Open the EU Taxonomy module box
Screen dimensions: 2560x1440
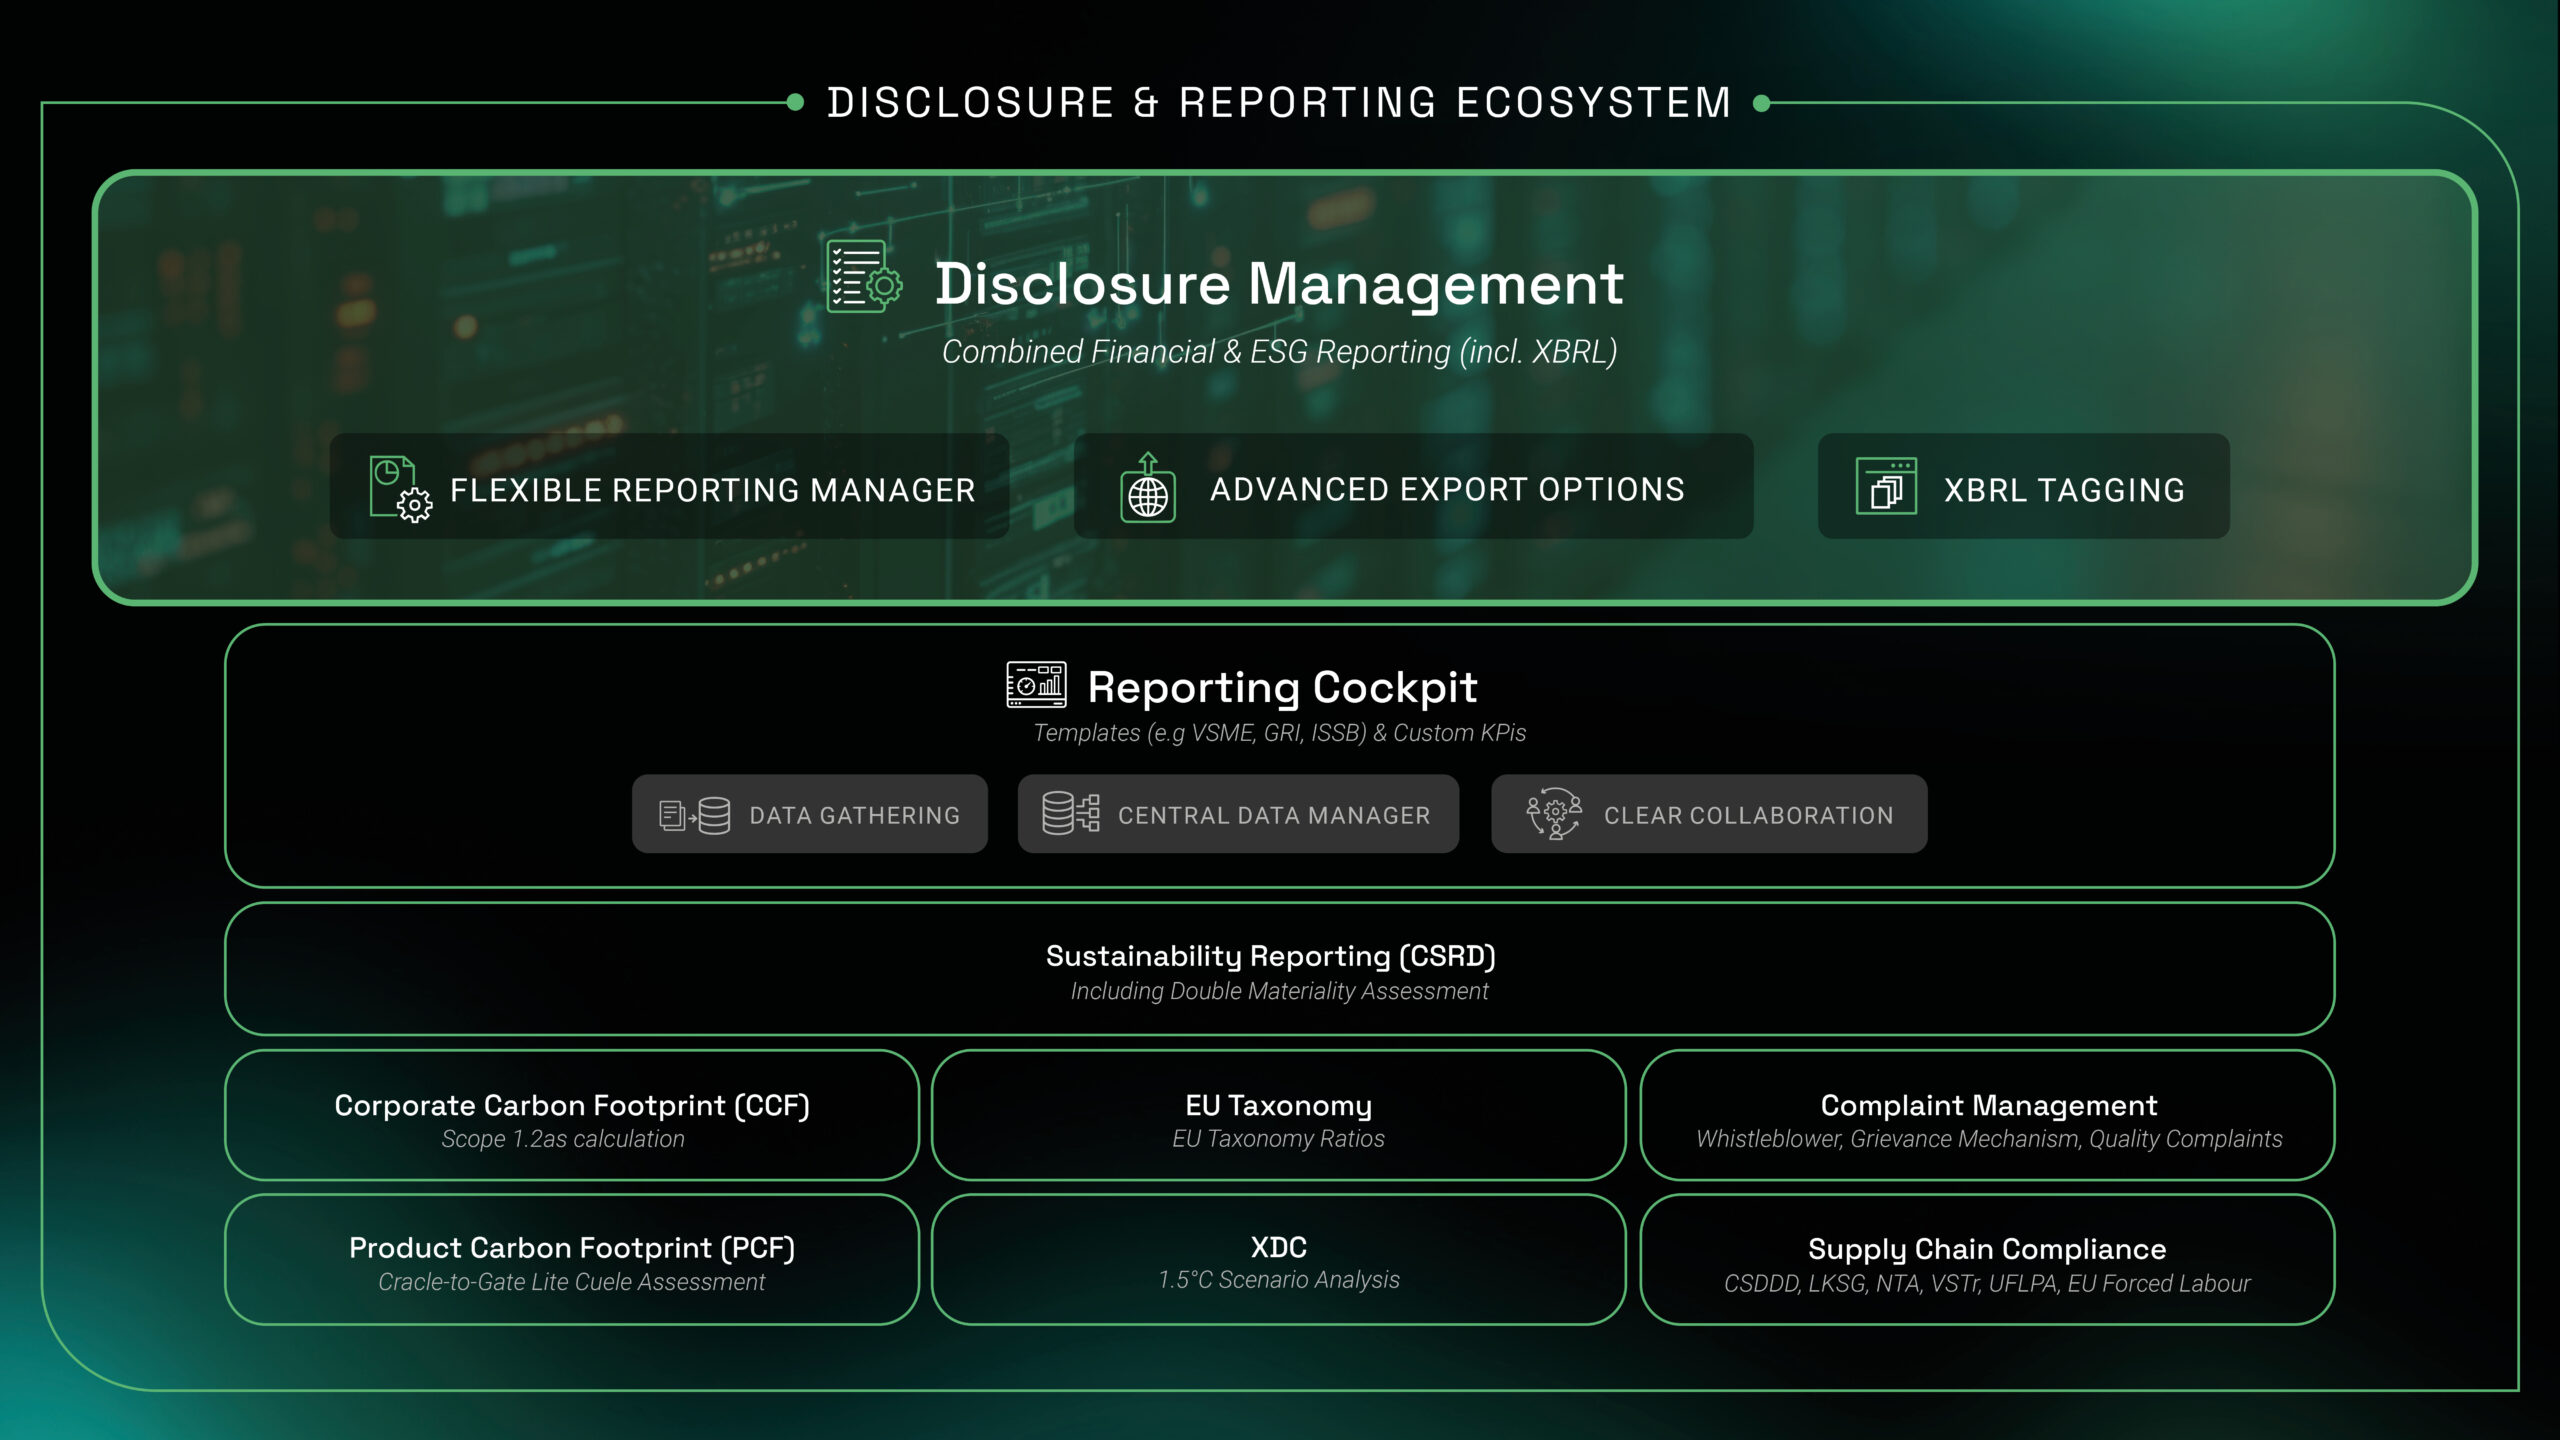click(x=1278, y=1116)
